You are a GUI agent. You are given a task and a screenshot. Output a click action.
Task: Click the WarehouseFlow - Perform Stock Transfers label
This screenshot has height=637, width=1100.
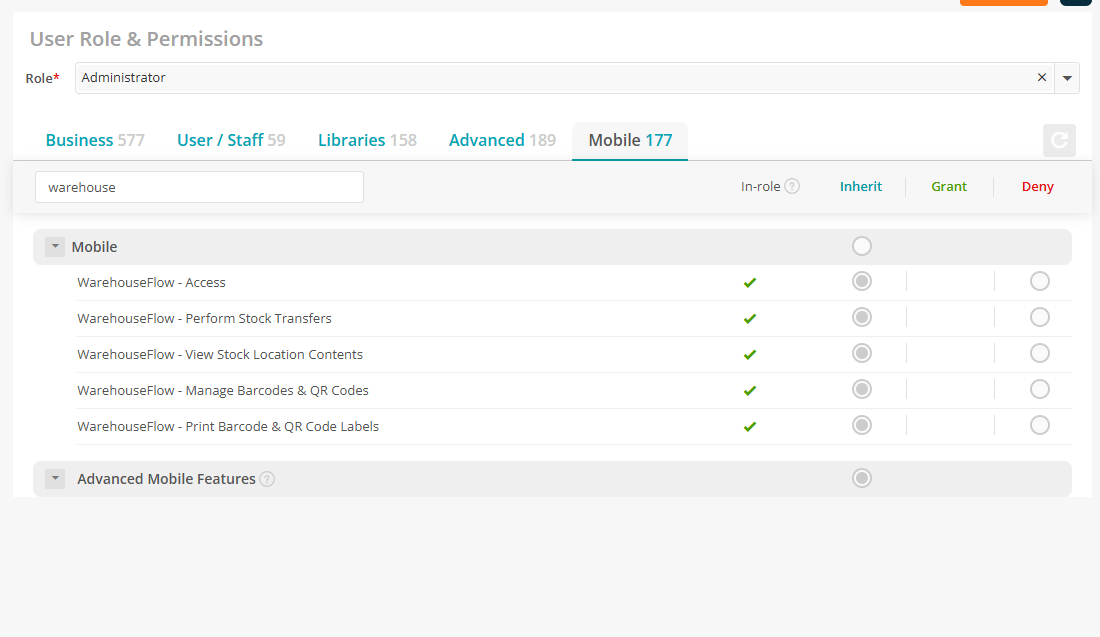pos(204,318)
